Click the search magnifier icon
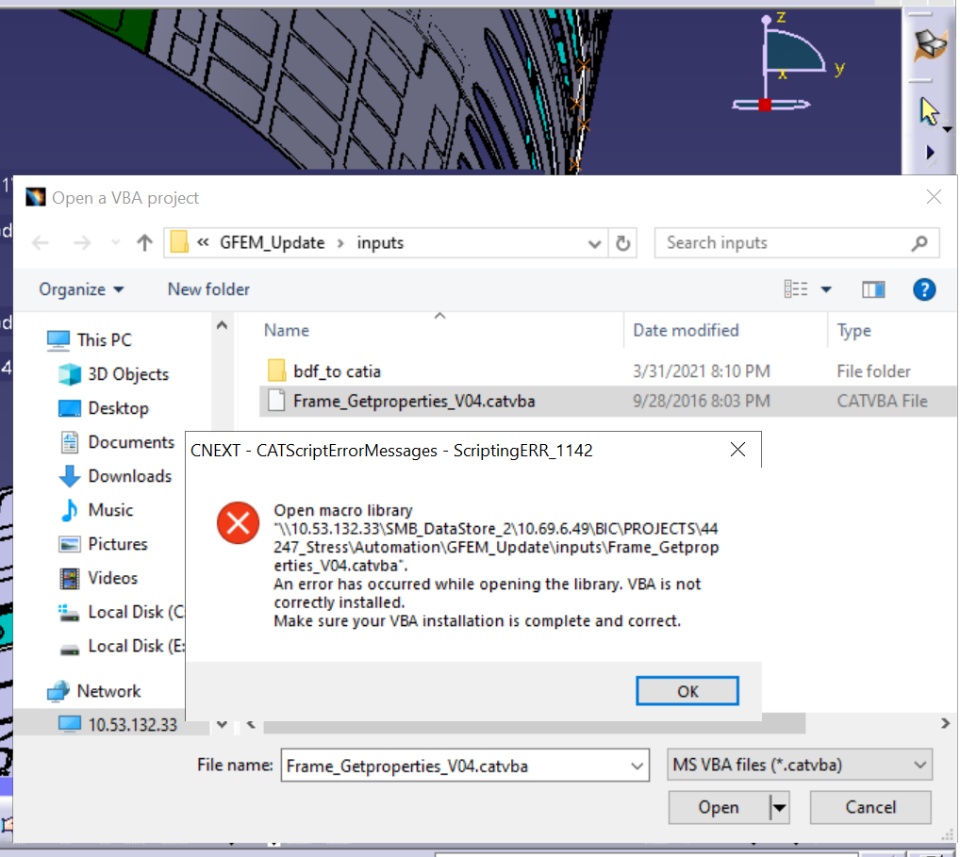 (x=919, y=243)
